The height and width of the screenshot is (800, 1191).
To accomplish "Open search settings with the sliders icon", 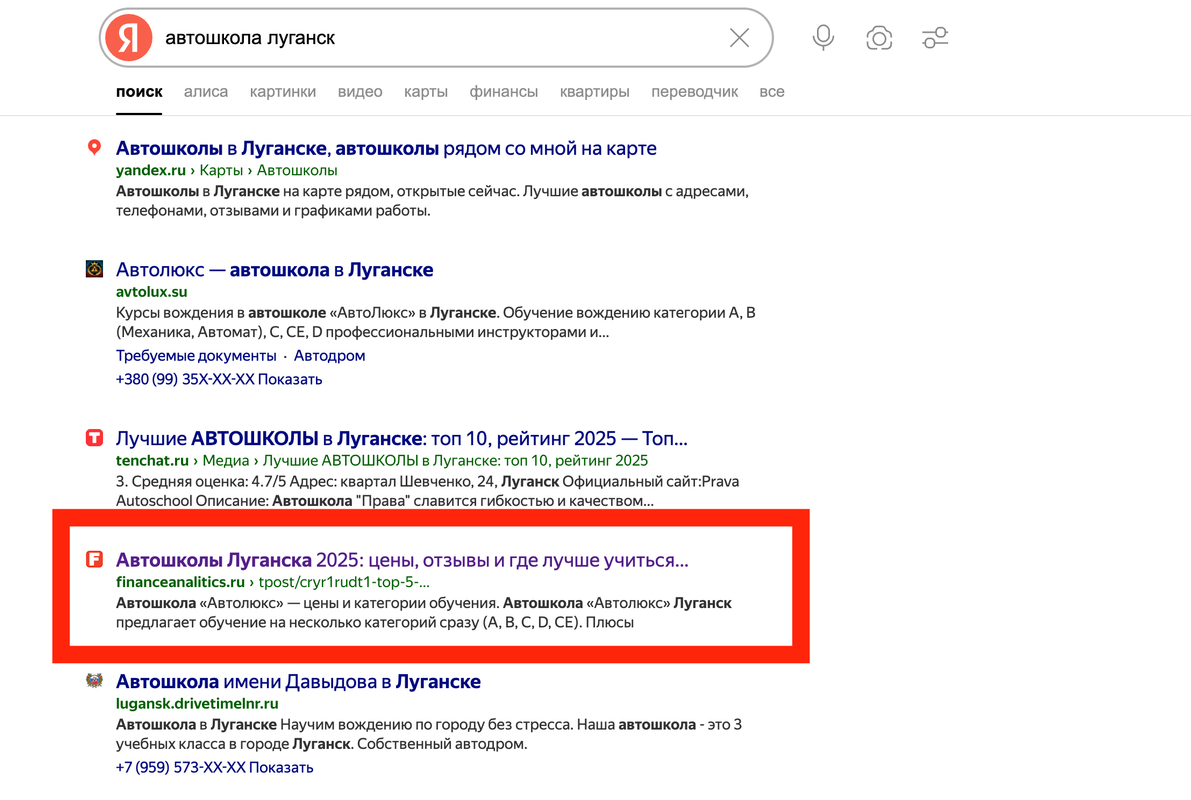I will [x=935, y=38].
